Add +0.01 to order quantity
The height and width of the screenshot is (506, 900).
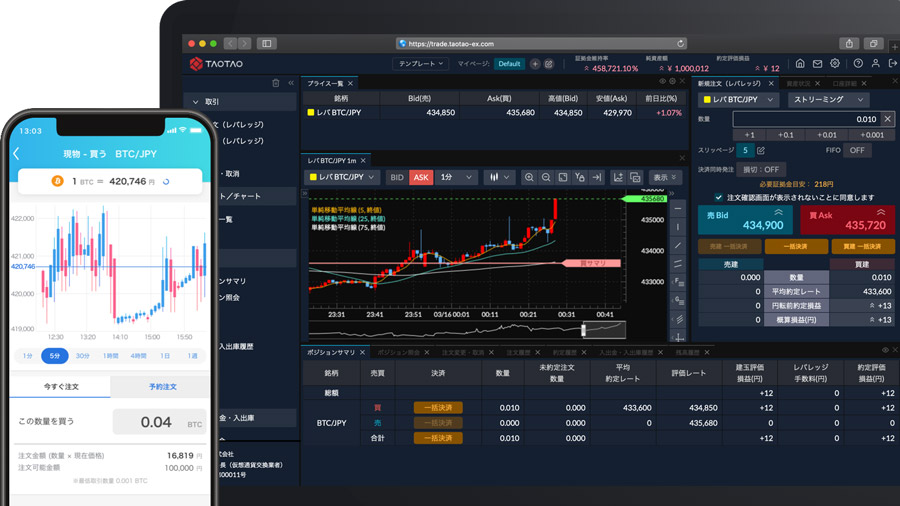[827, 135]
